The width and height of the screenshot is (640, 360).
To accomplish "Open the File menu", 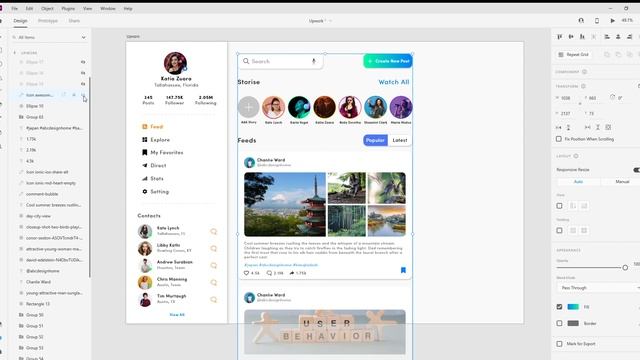I will (14, 8).
